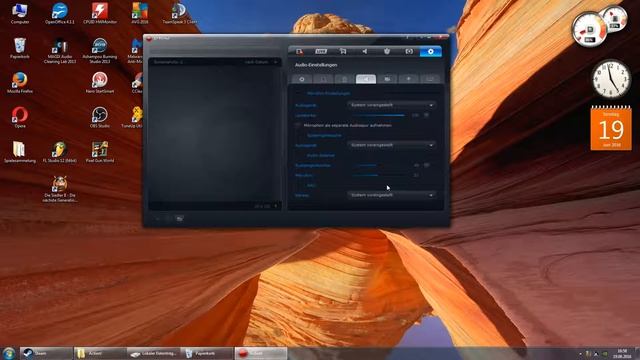Click the Audio-Einstellungen heading
This screenshot has width=640, height=360.
tap(316, 65)
